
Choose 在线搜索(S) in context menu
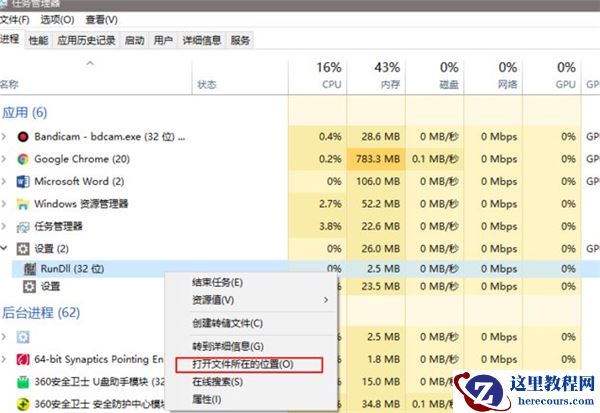point(217,382)
